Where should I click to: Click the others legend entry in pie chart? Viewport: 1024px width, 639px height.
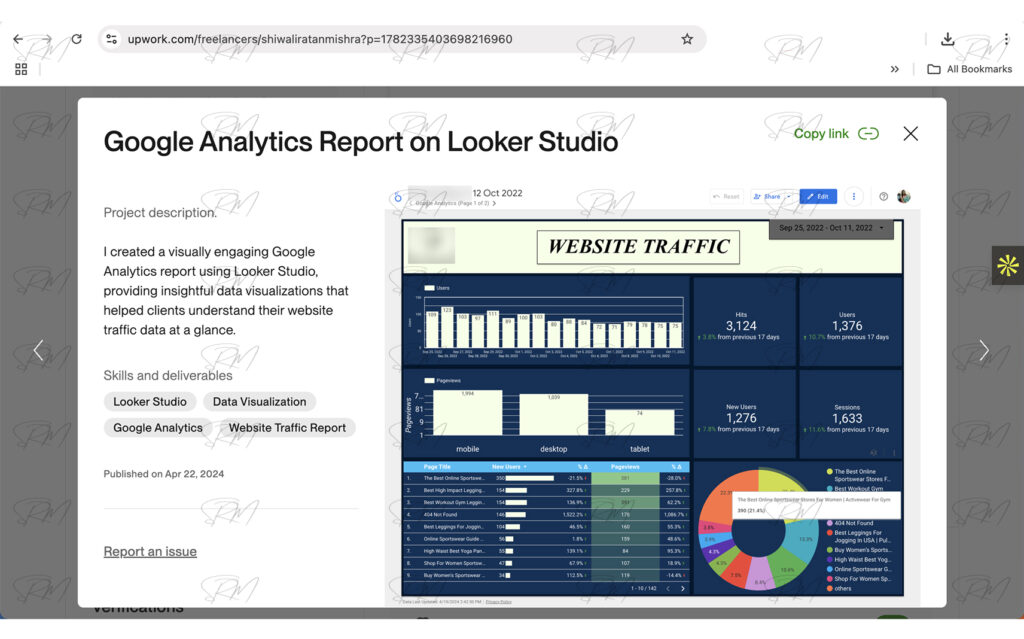[839, 588]
